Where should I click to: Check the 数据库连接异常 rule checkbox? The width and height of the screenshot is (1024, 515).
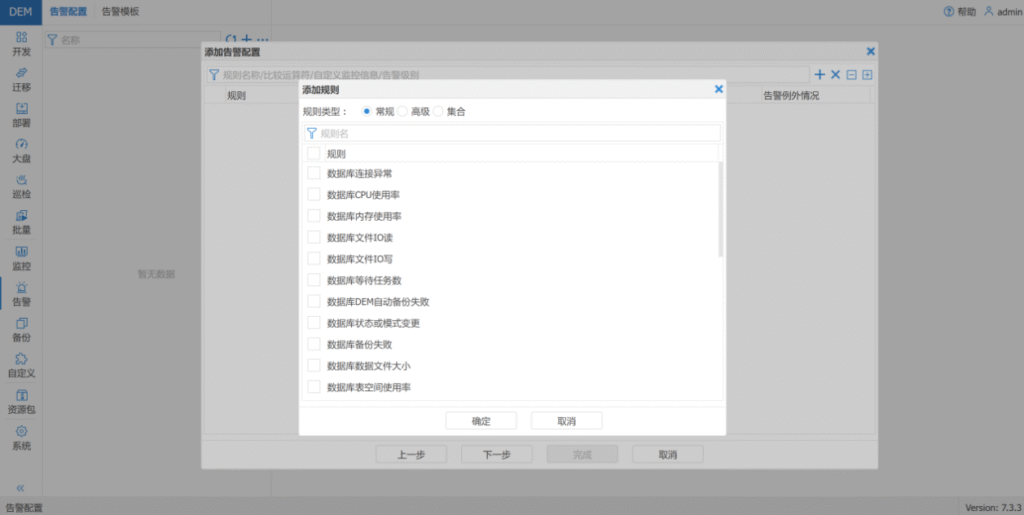[x=314, y=174]
